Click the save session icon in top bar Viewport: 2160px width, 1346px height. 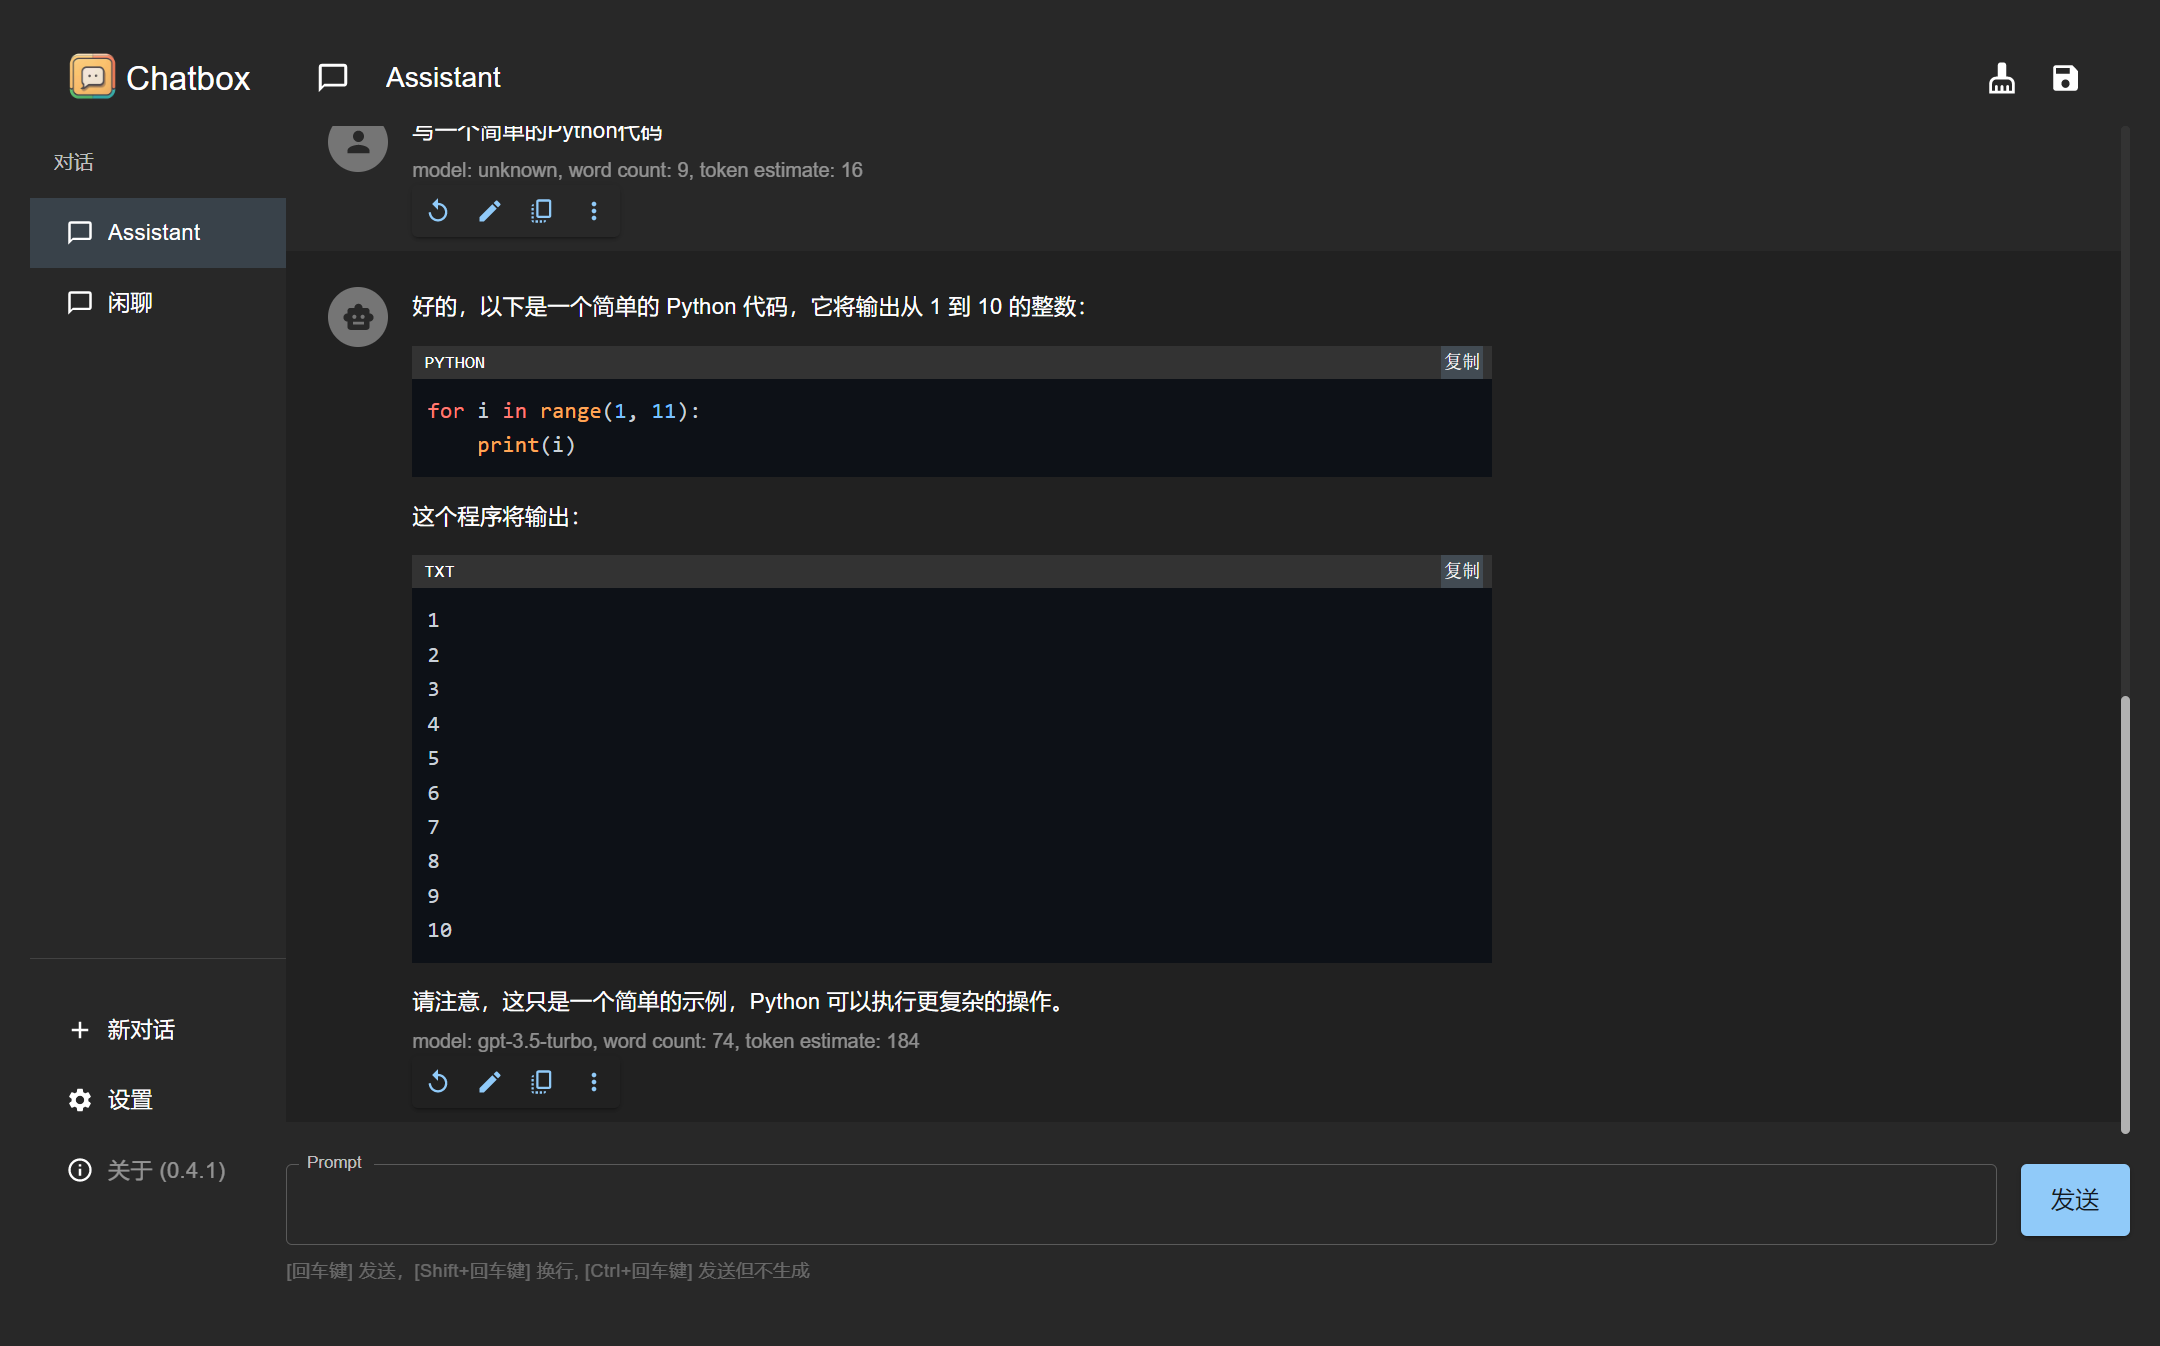coord(2065,77)
